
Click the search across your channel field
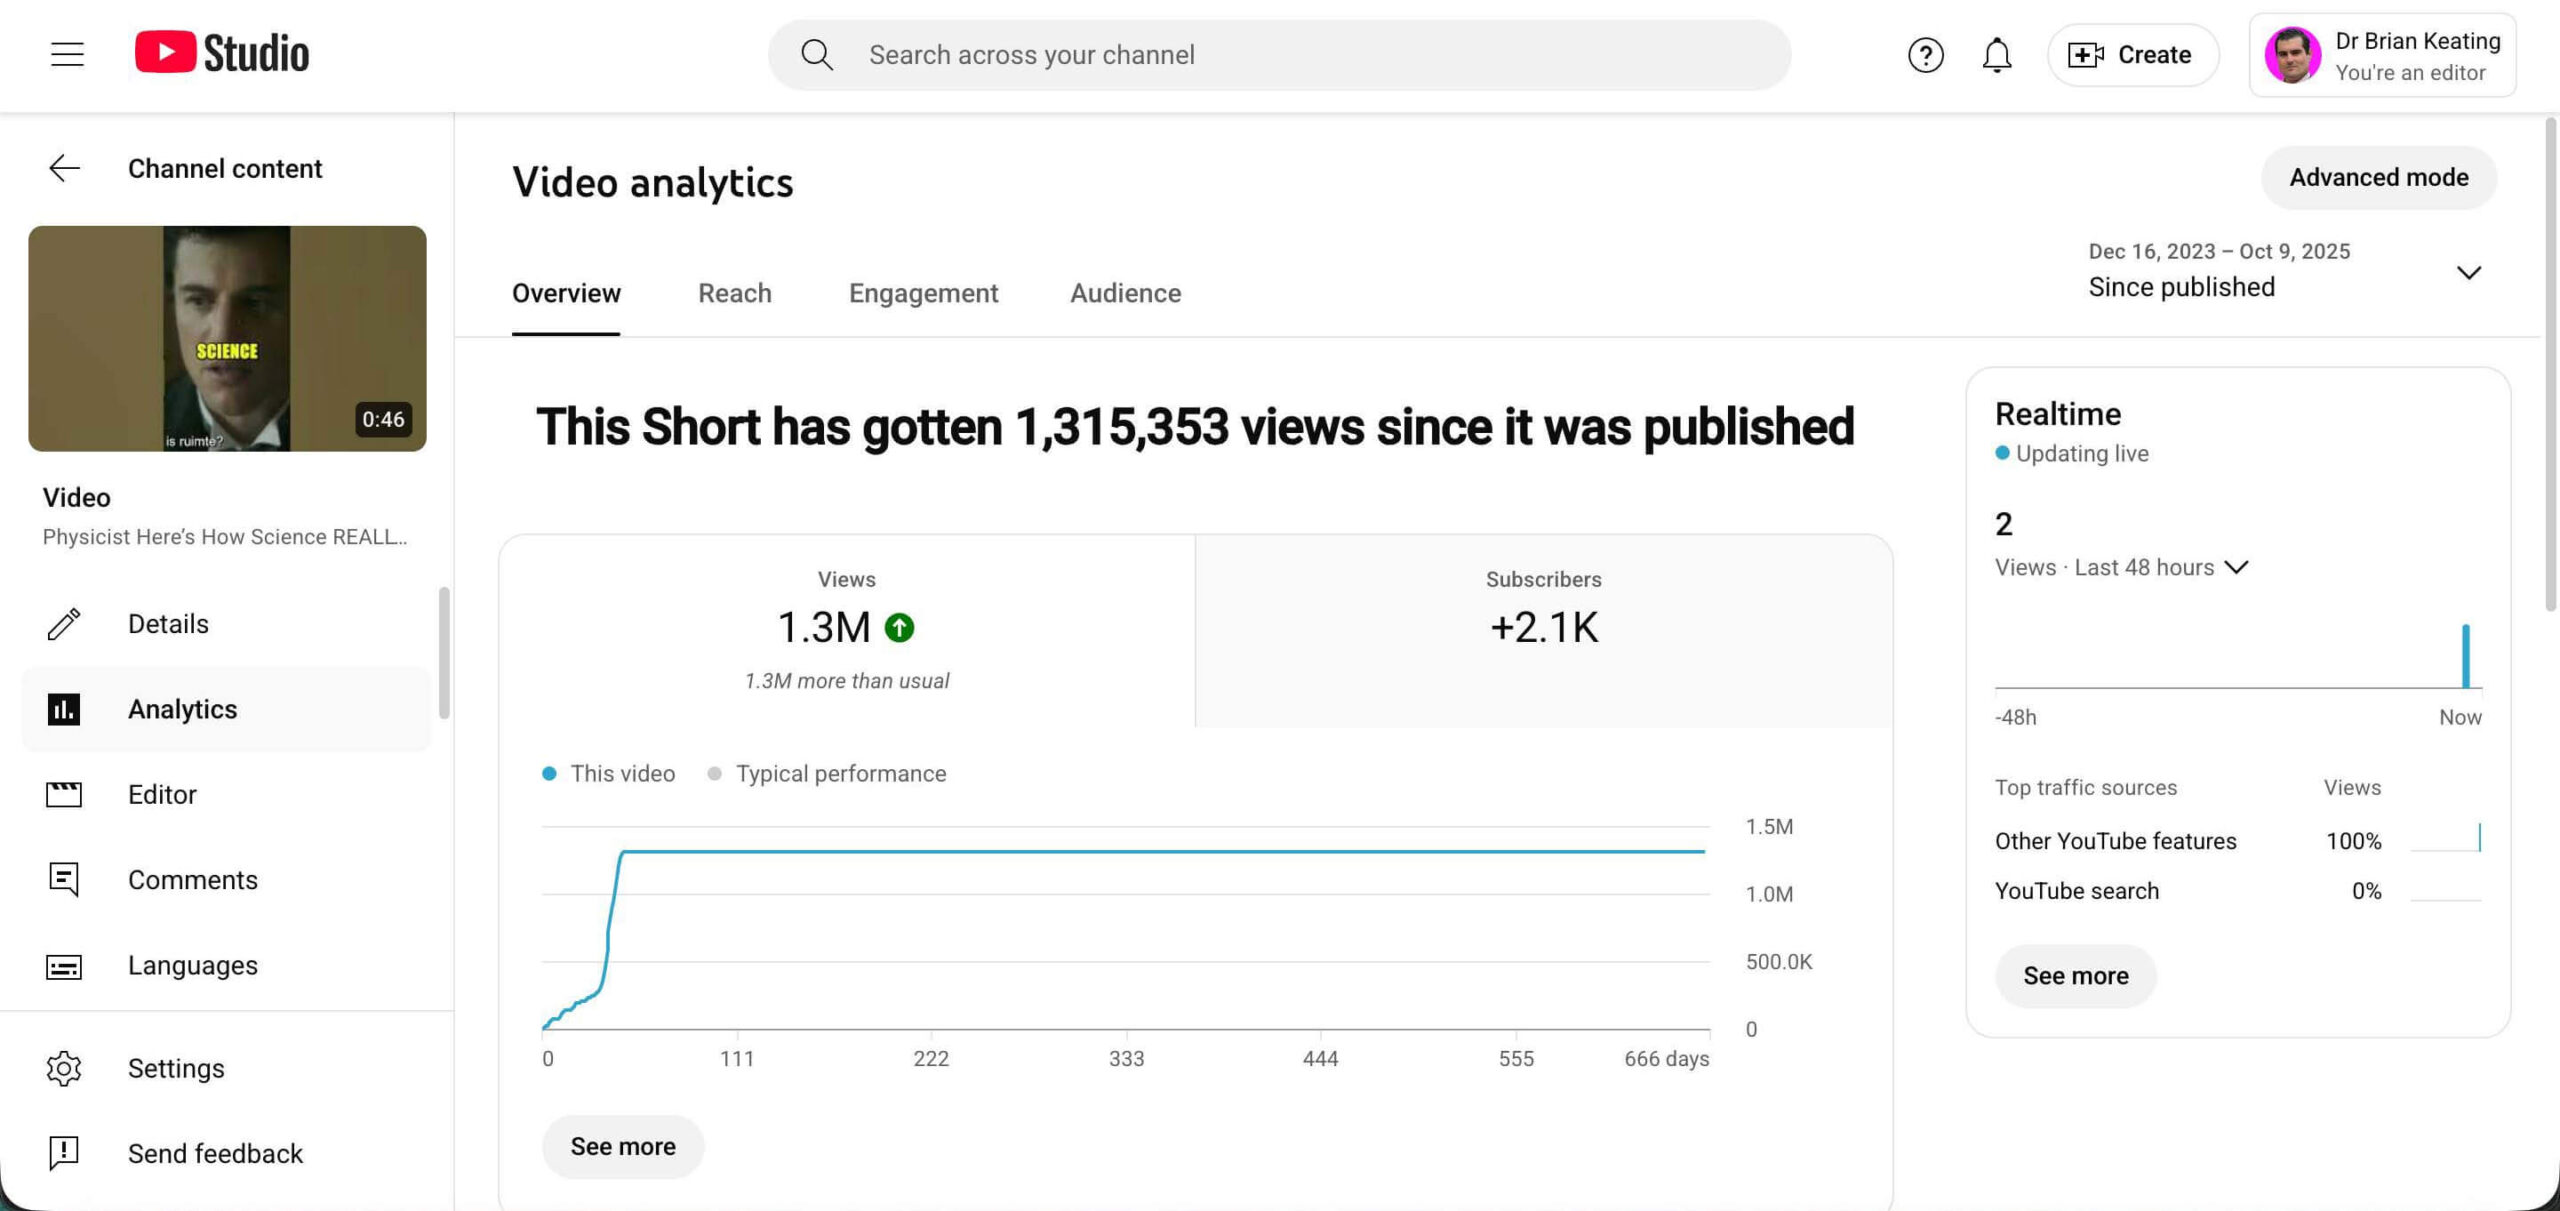tap(1280, 55)
